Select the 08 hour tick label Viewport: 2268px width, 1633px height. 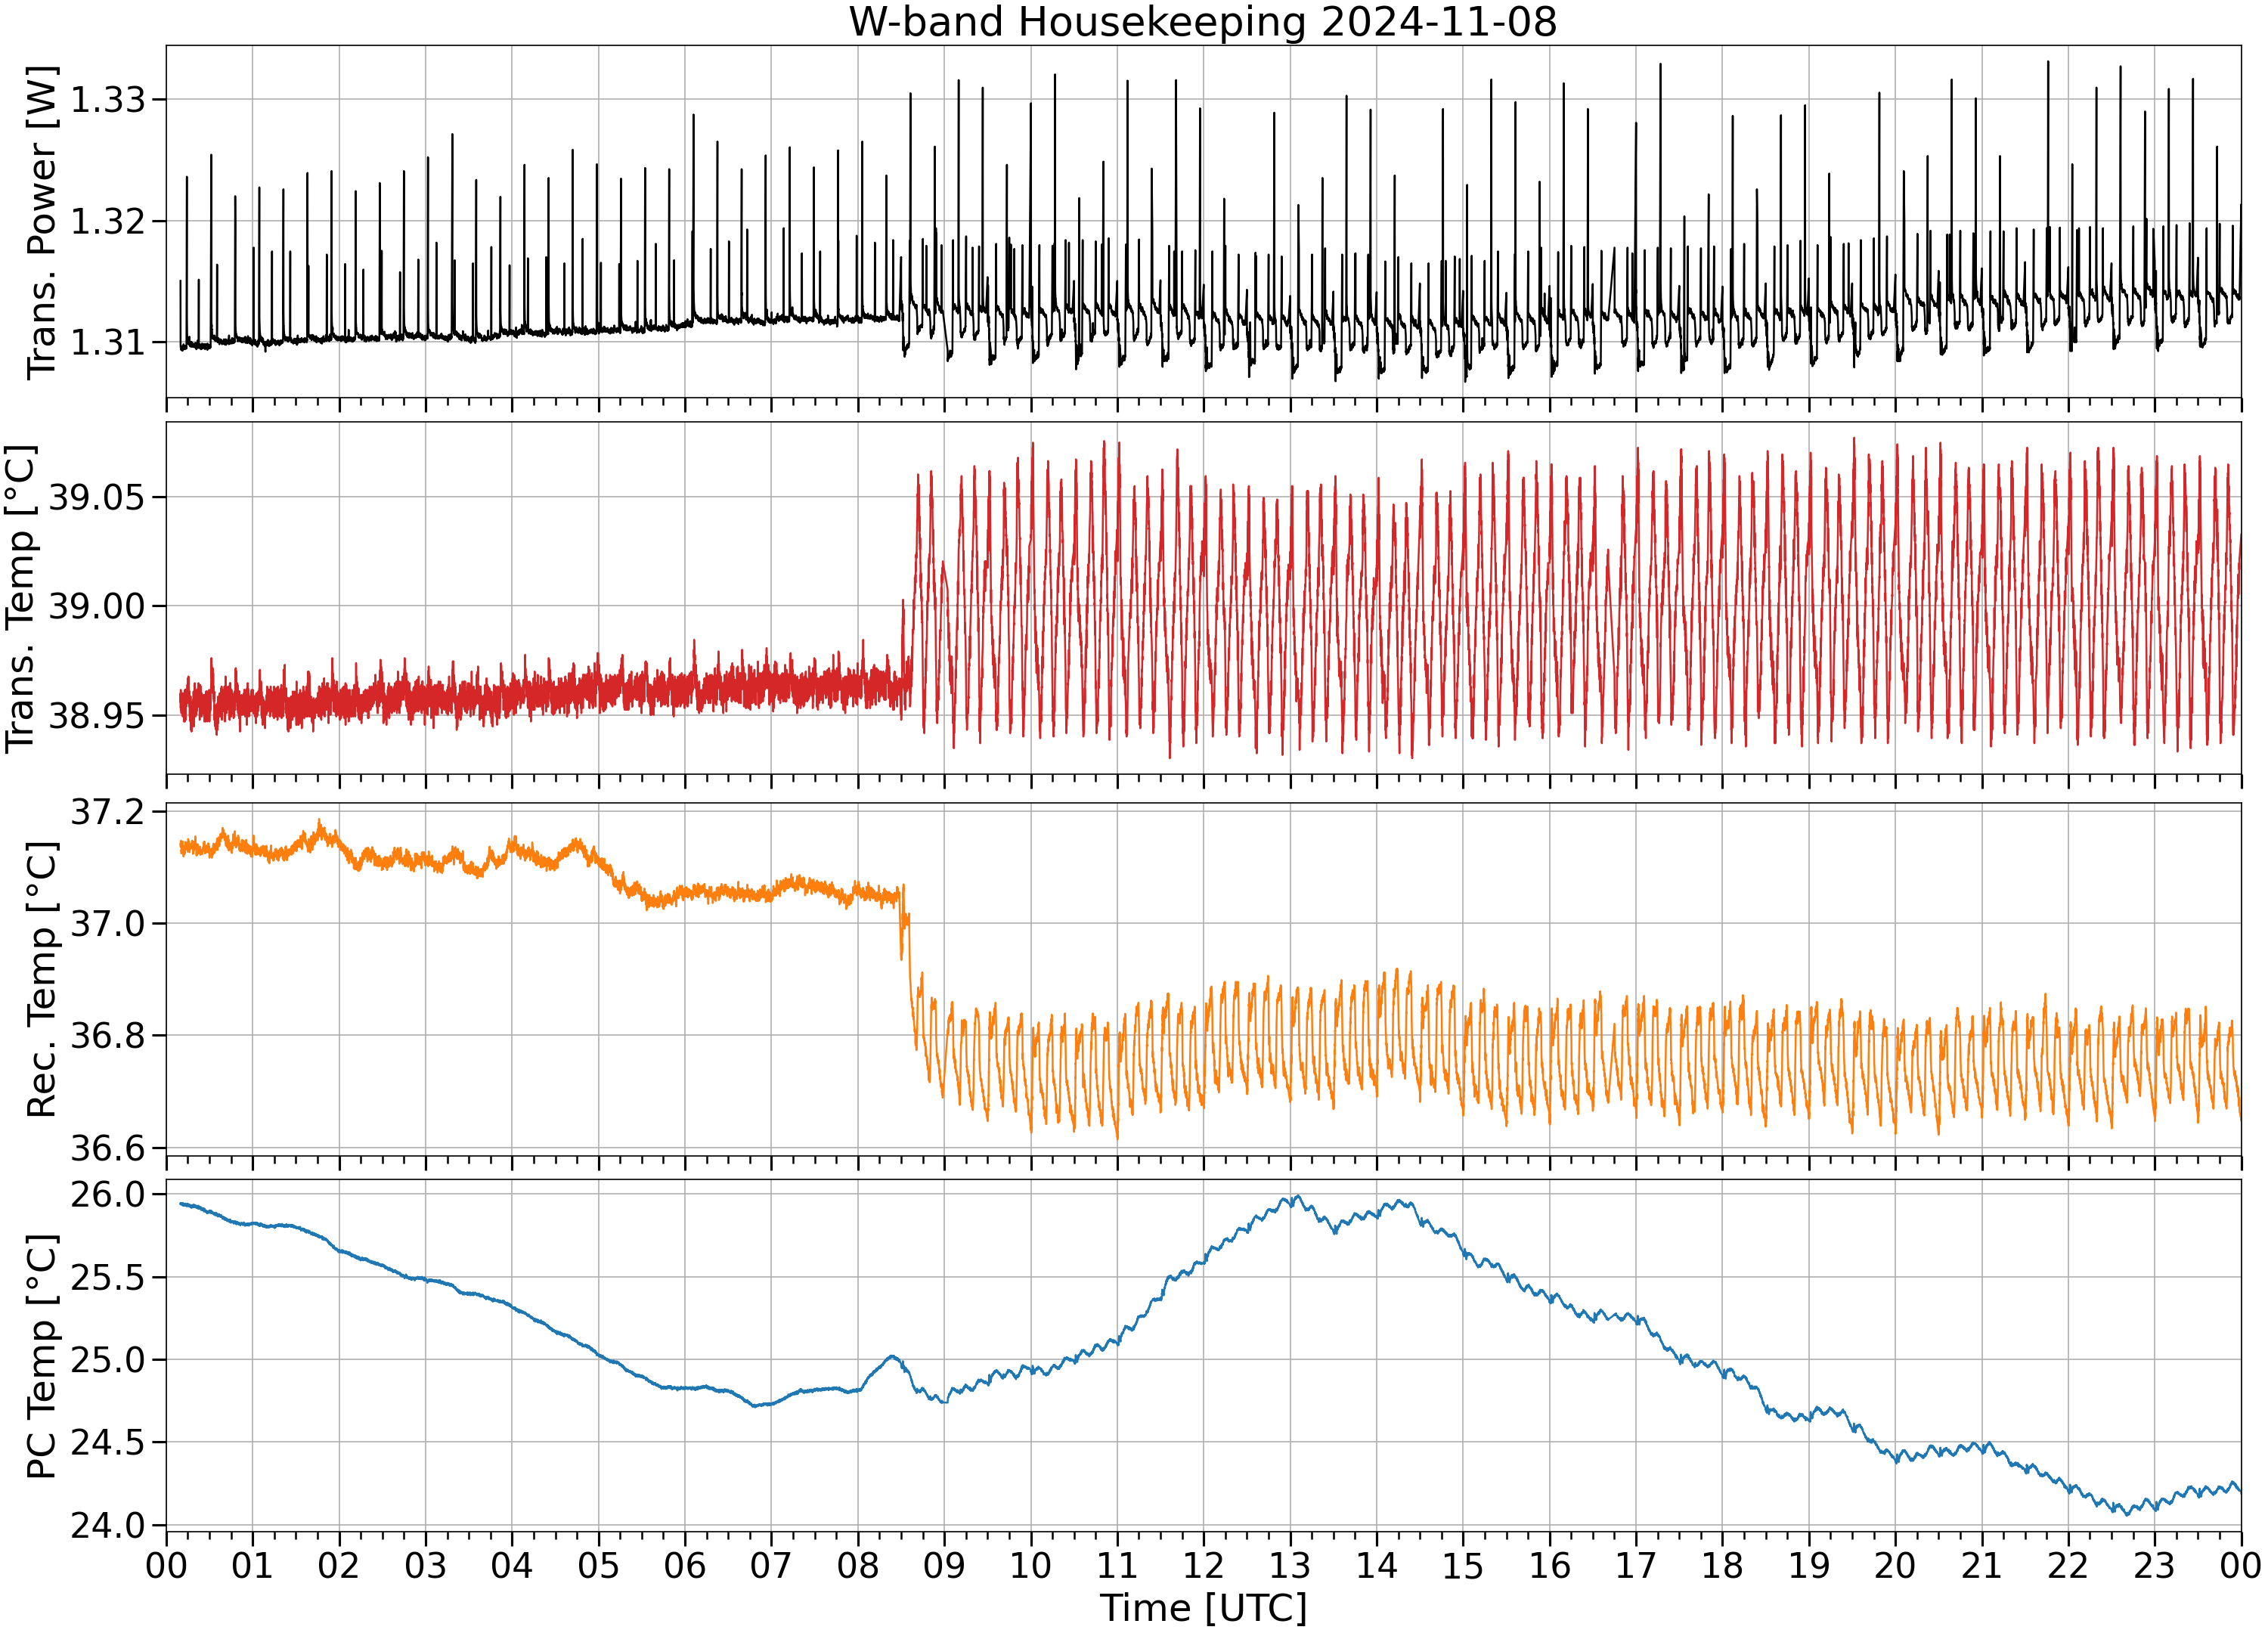point(857,1565)
